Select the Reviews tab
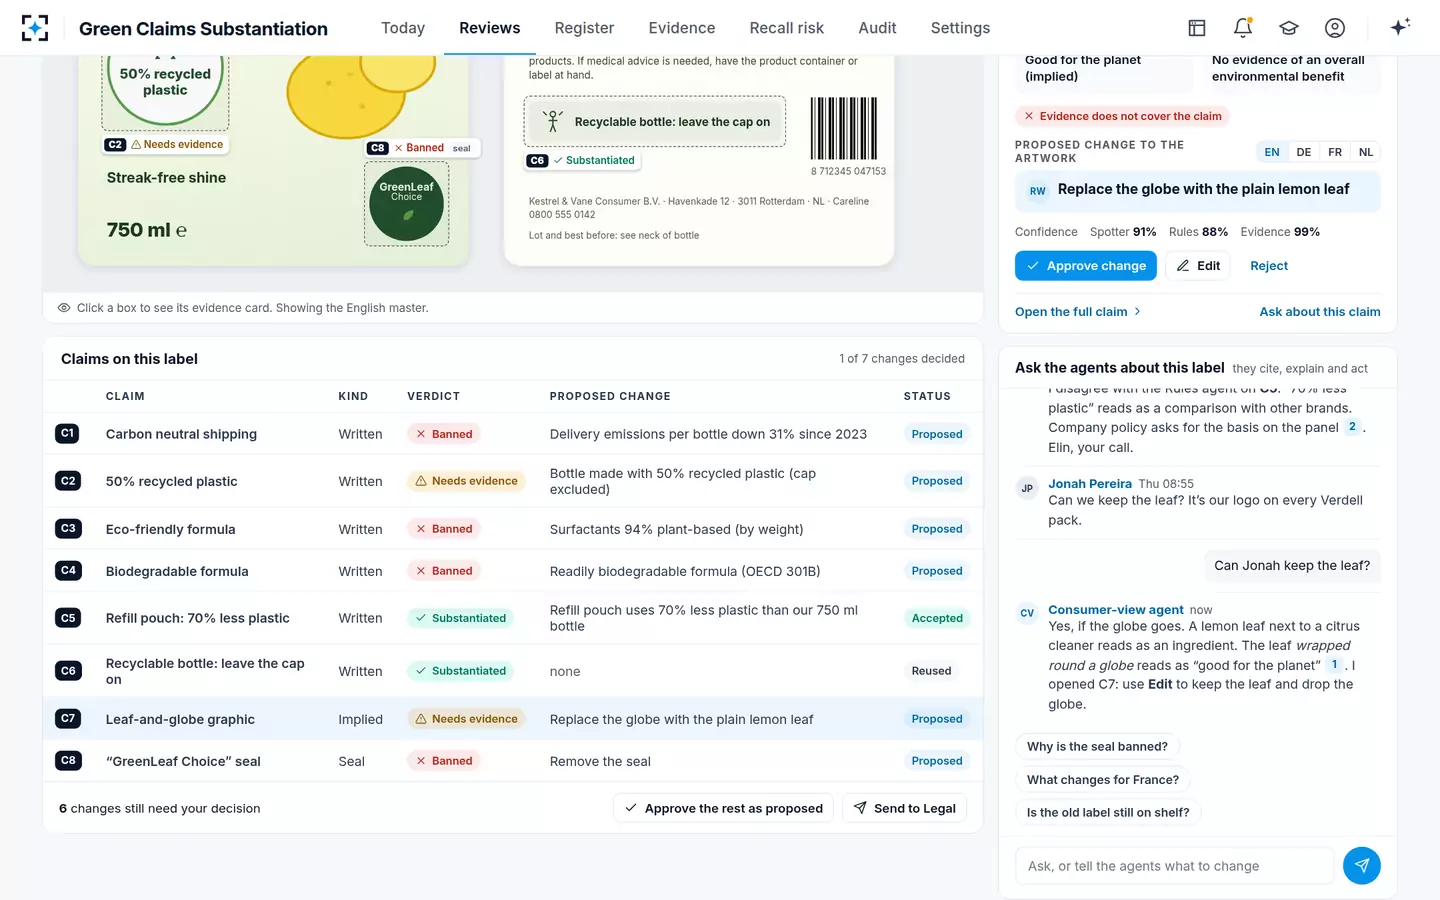The width and height of the screenshot is (1440, 900). [490, 28]
